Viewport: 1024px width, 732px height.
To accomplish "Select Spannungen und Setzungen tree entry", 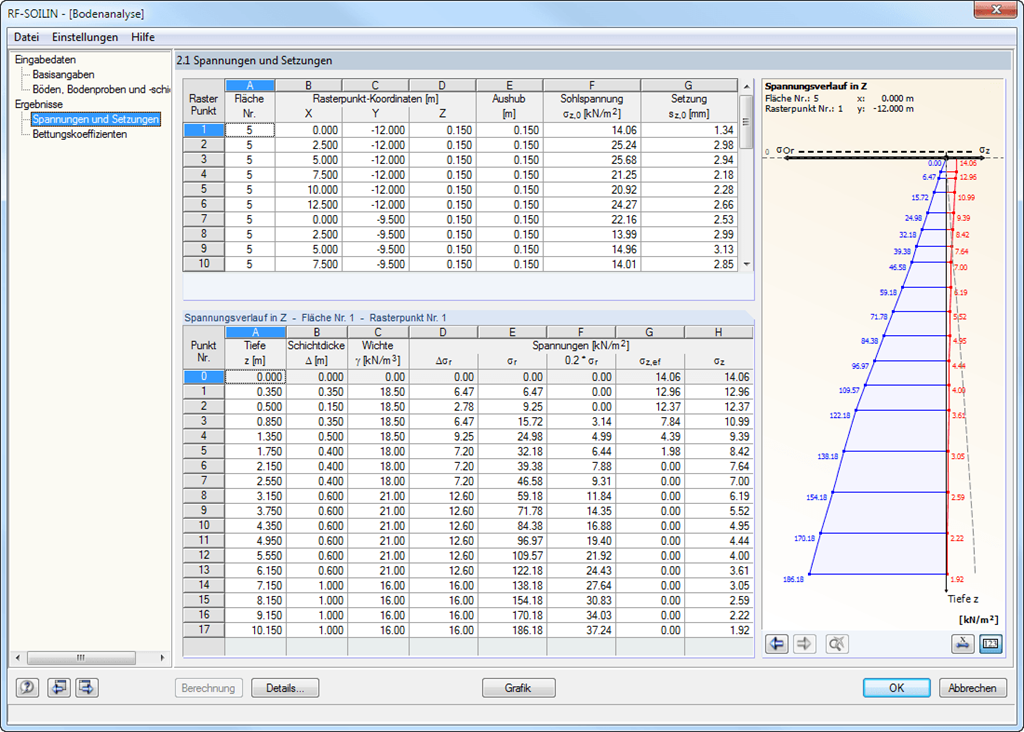I will point(95,119).
